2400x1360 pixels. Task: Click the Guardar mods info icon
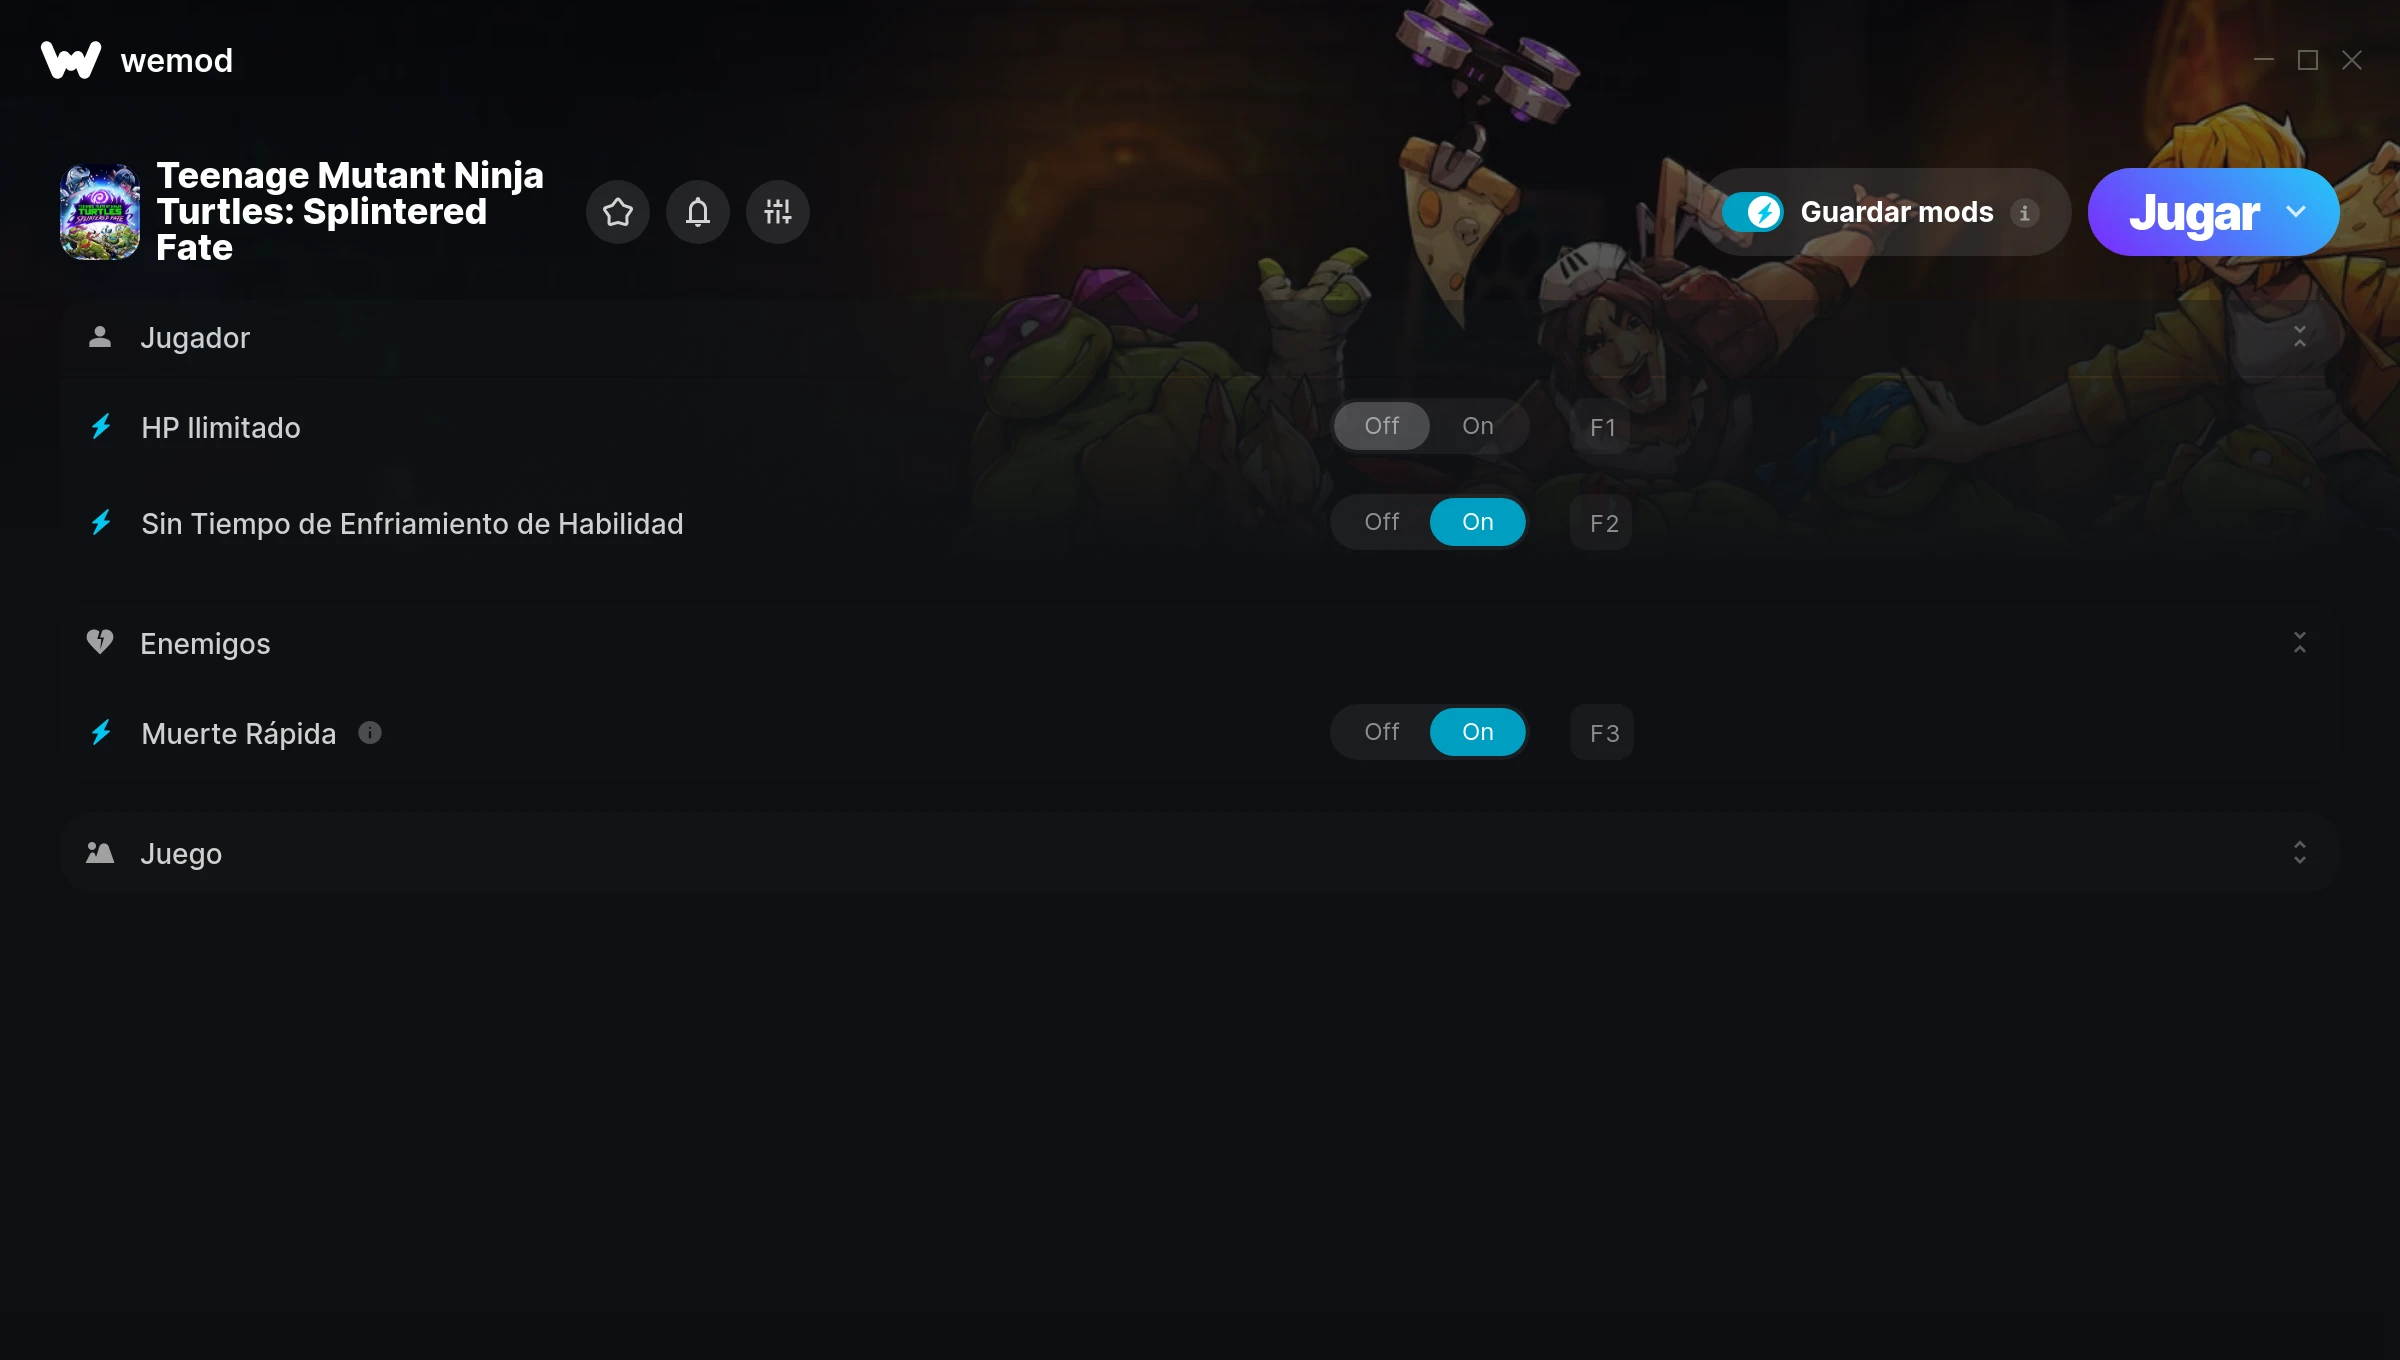(x=2025, y=213)
